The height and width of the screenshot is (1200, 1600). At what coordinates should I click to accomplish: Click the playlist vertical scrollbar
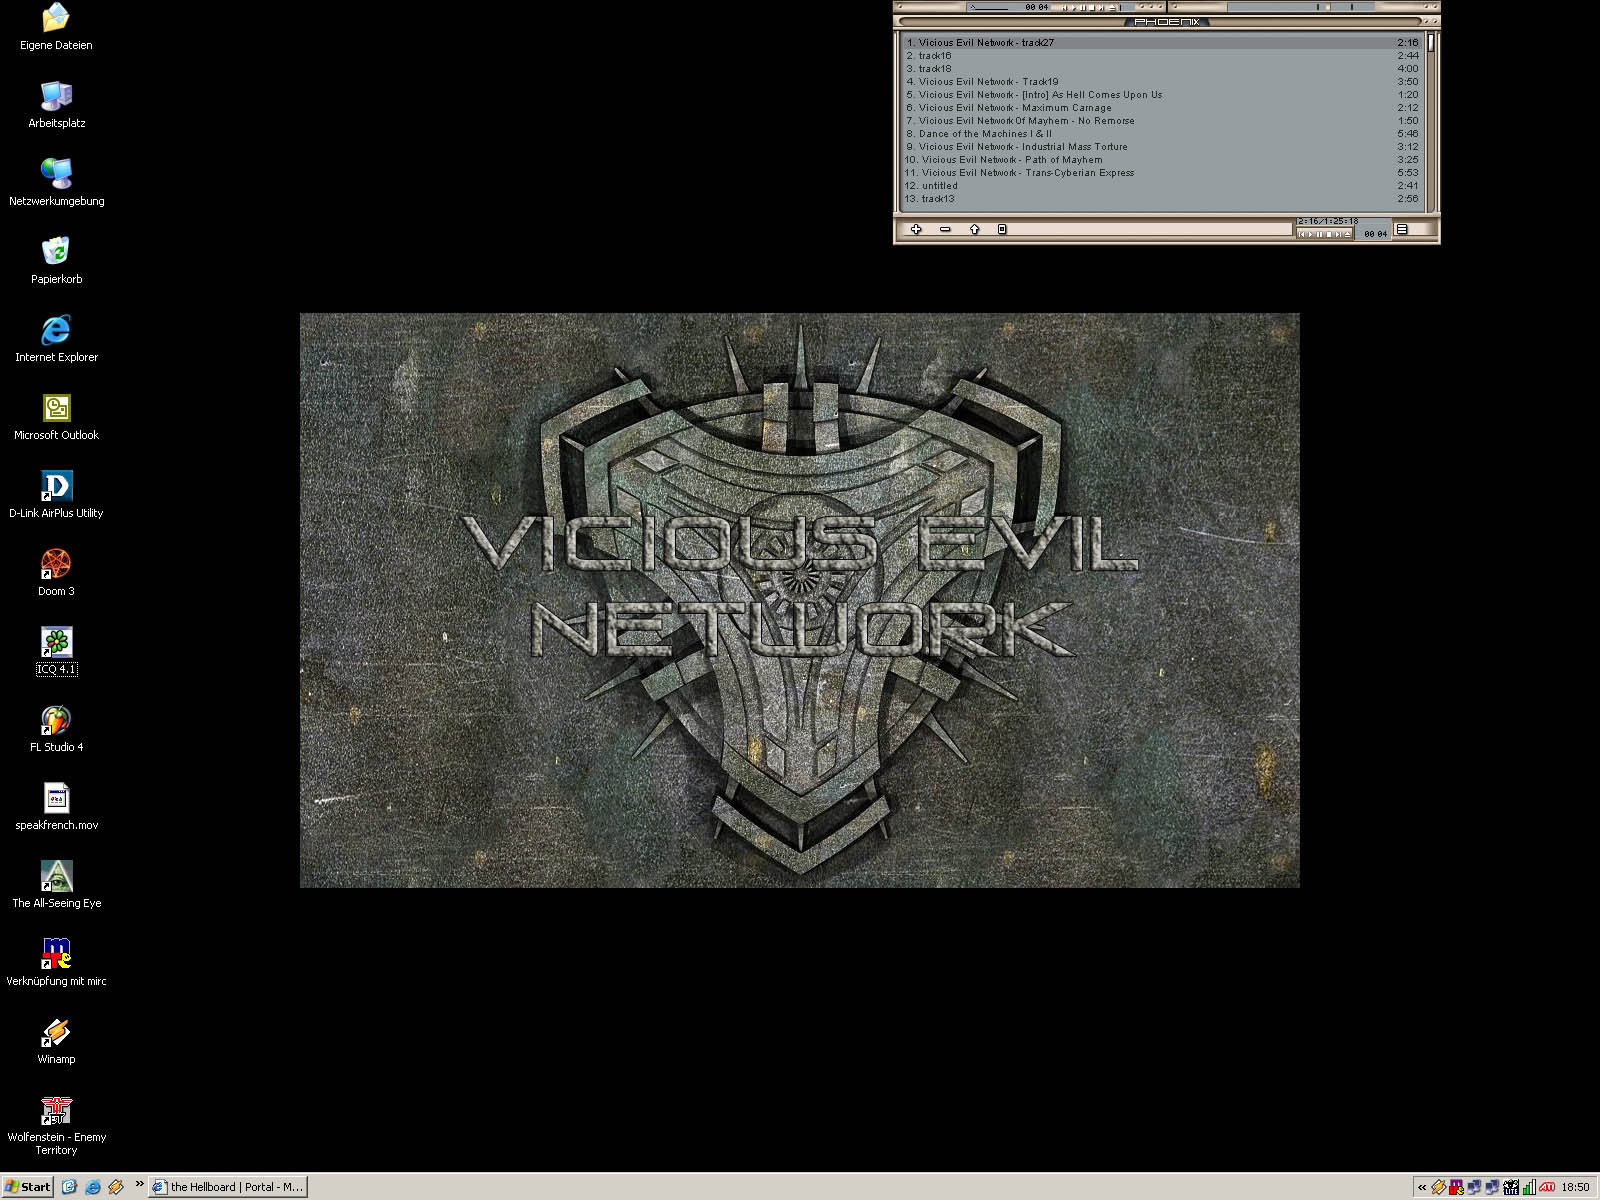coord(1431,120)
